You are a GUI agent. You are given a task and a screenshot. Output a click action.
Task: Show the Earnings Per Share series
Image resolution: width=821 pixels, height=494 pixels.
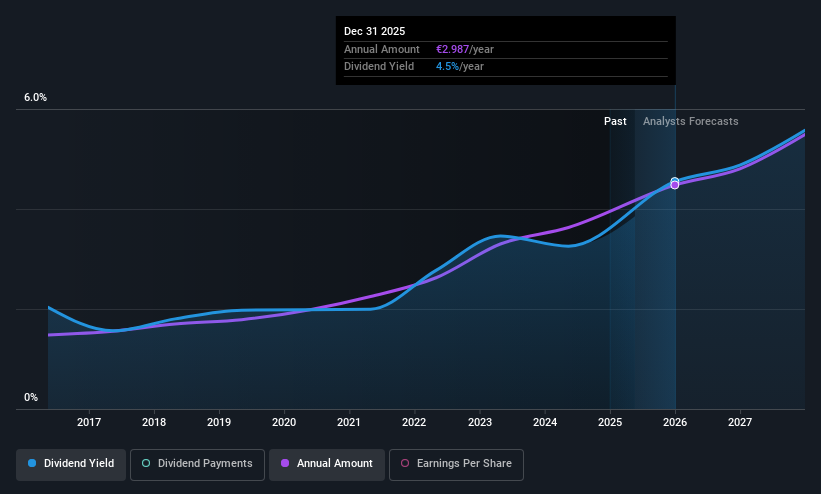click(x=456, y=464)
